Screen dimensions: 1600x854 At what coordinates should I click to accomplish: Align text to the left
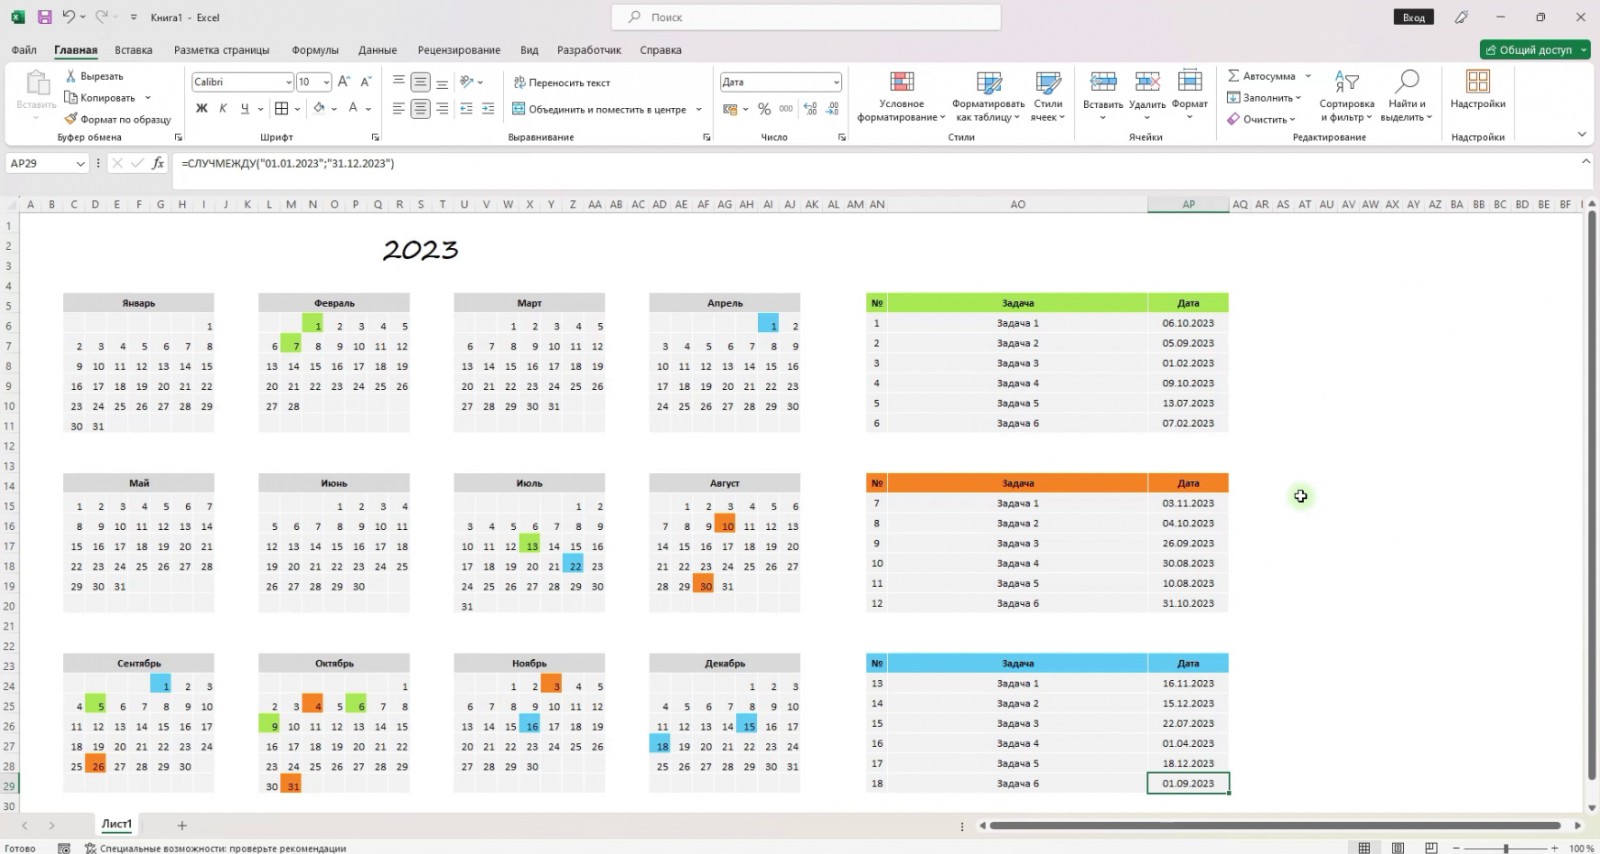click(x=399, y=109)
